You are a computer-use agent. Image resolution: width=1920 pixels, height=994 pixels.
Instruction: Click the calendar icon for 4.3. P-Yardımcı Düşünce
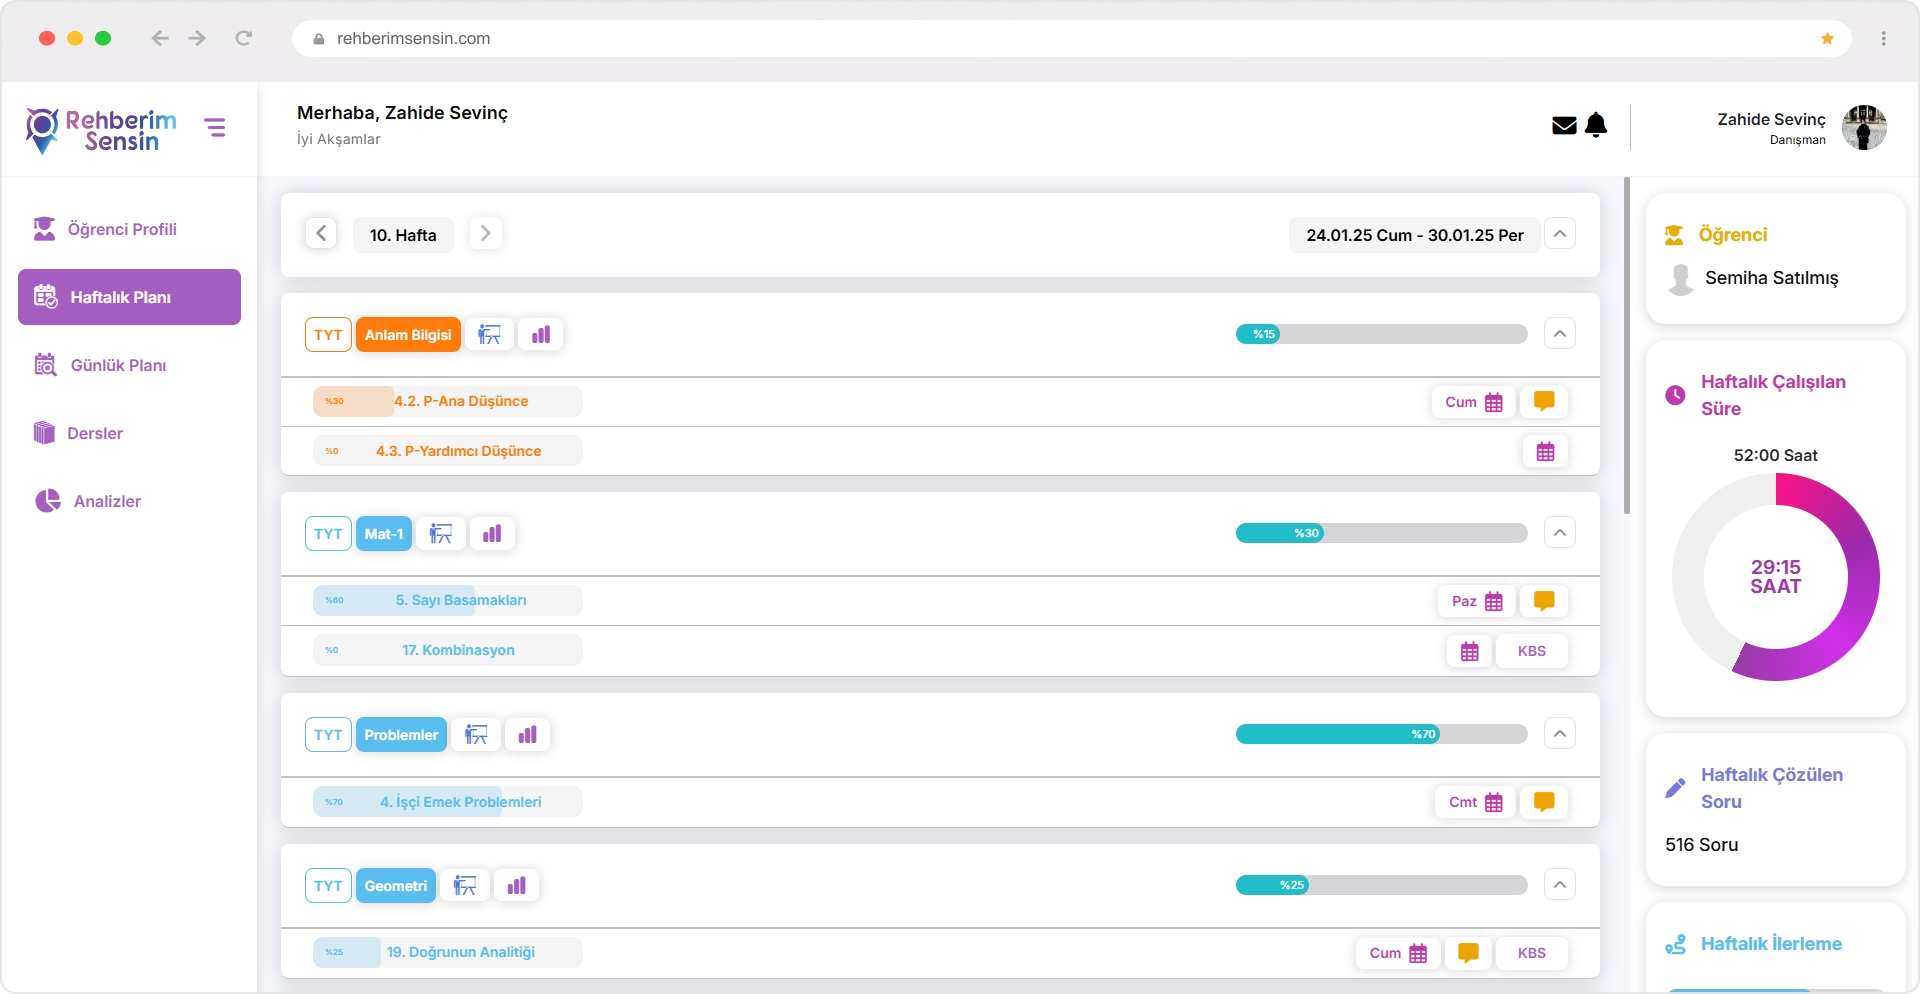1545,452
